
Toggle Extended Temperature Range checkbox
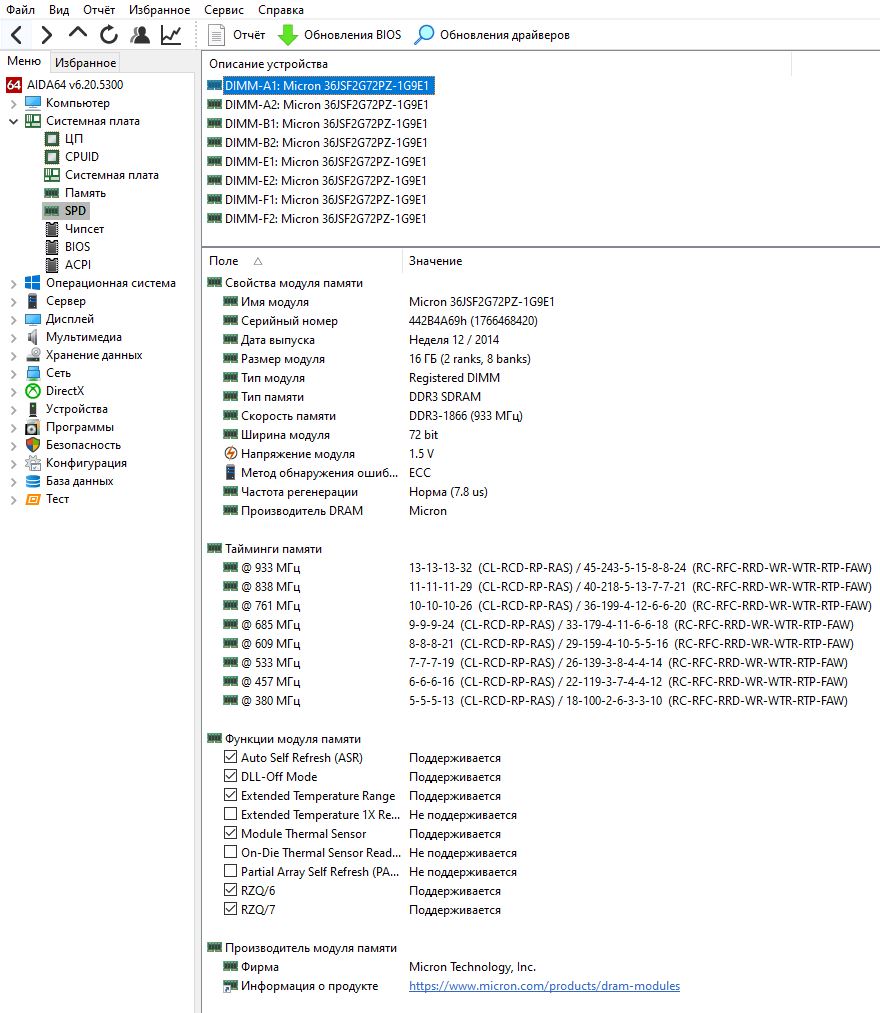point(230,795)
